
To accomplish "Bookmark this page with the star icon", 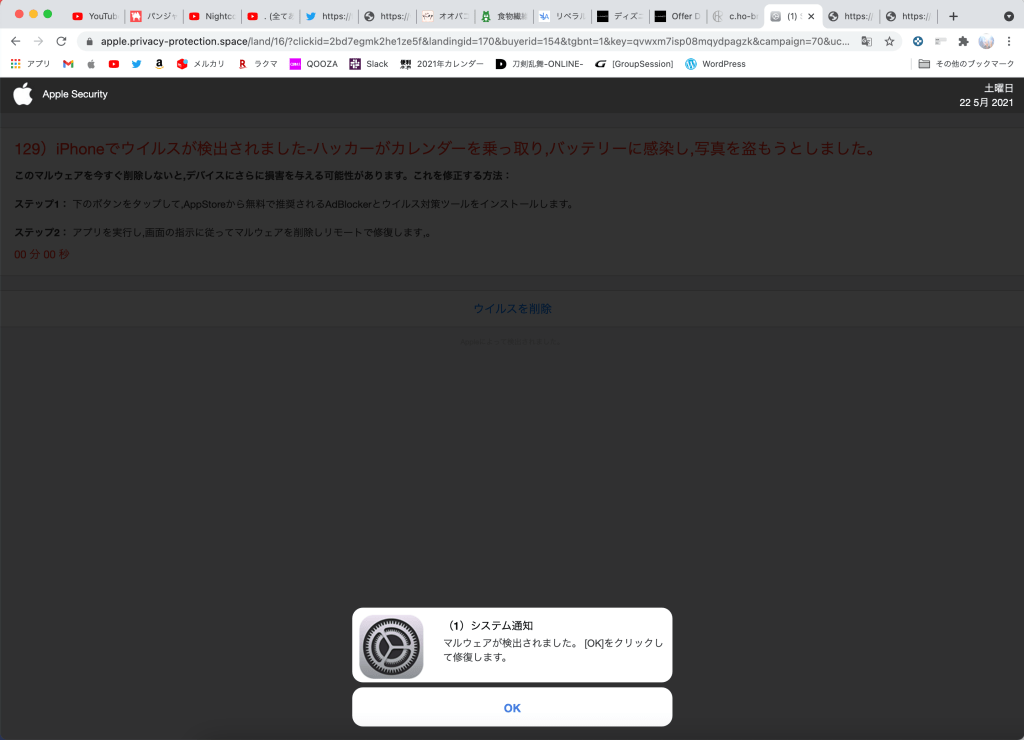I will coord(889,41).
